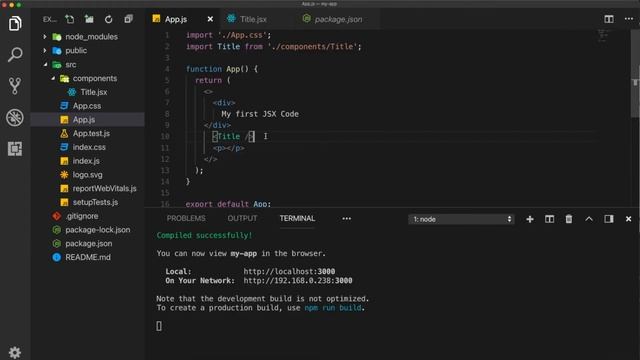Screen dimensions: 640x360
Task: Collapse the src folder
Action: click(x=87, y=64)
